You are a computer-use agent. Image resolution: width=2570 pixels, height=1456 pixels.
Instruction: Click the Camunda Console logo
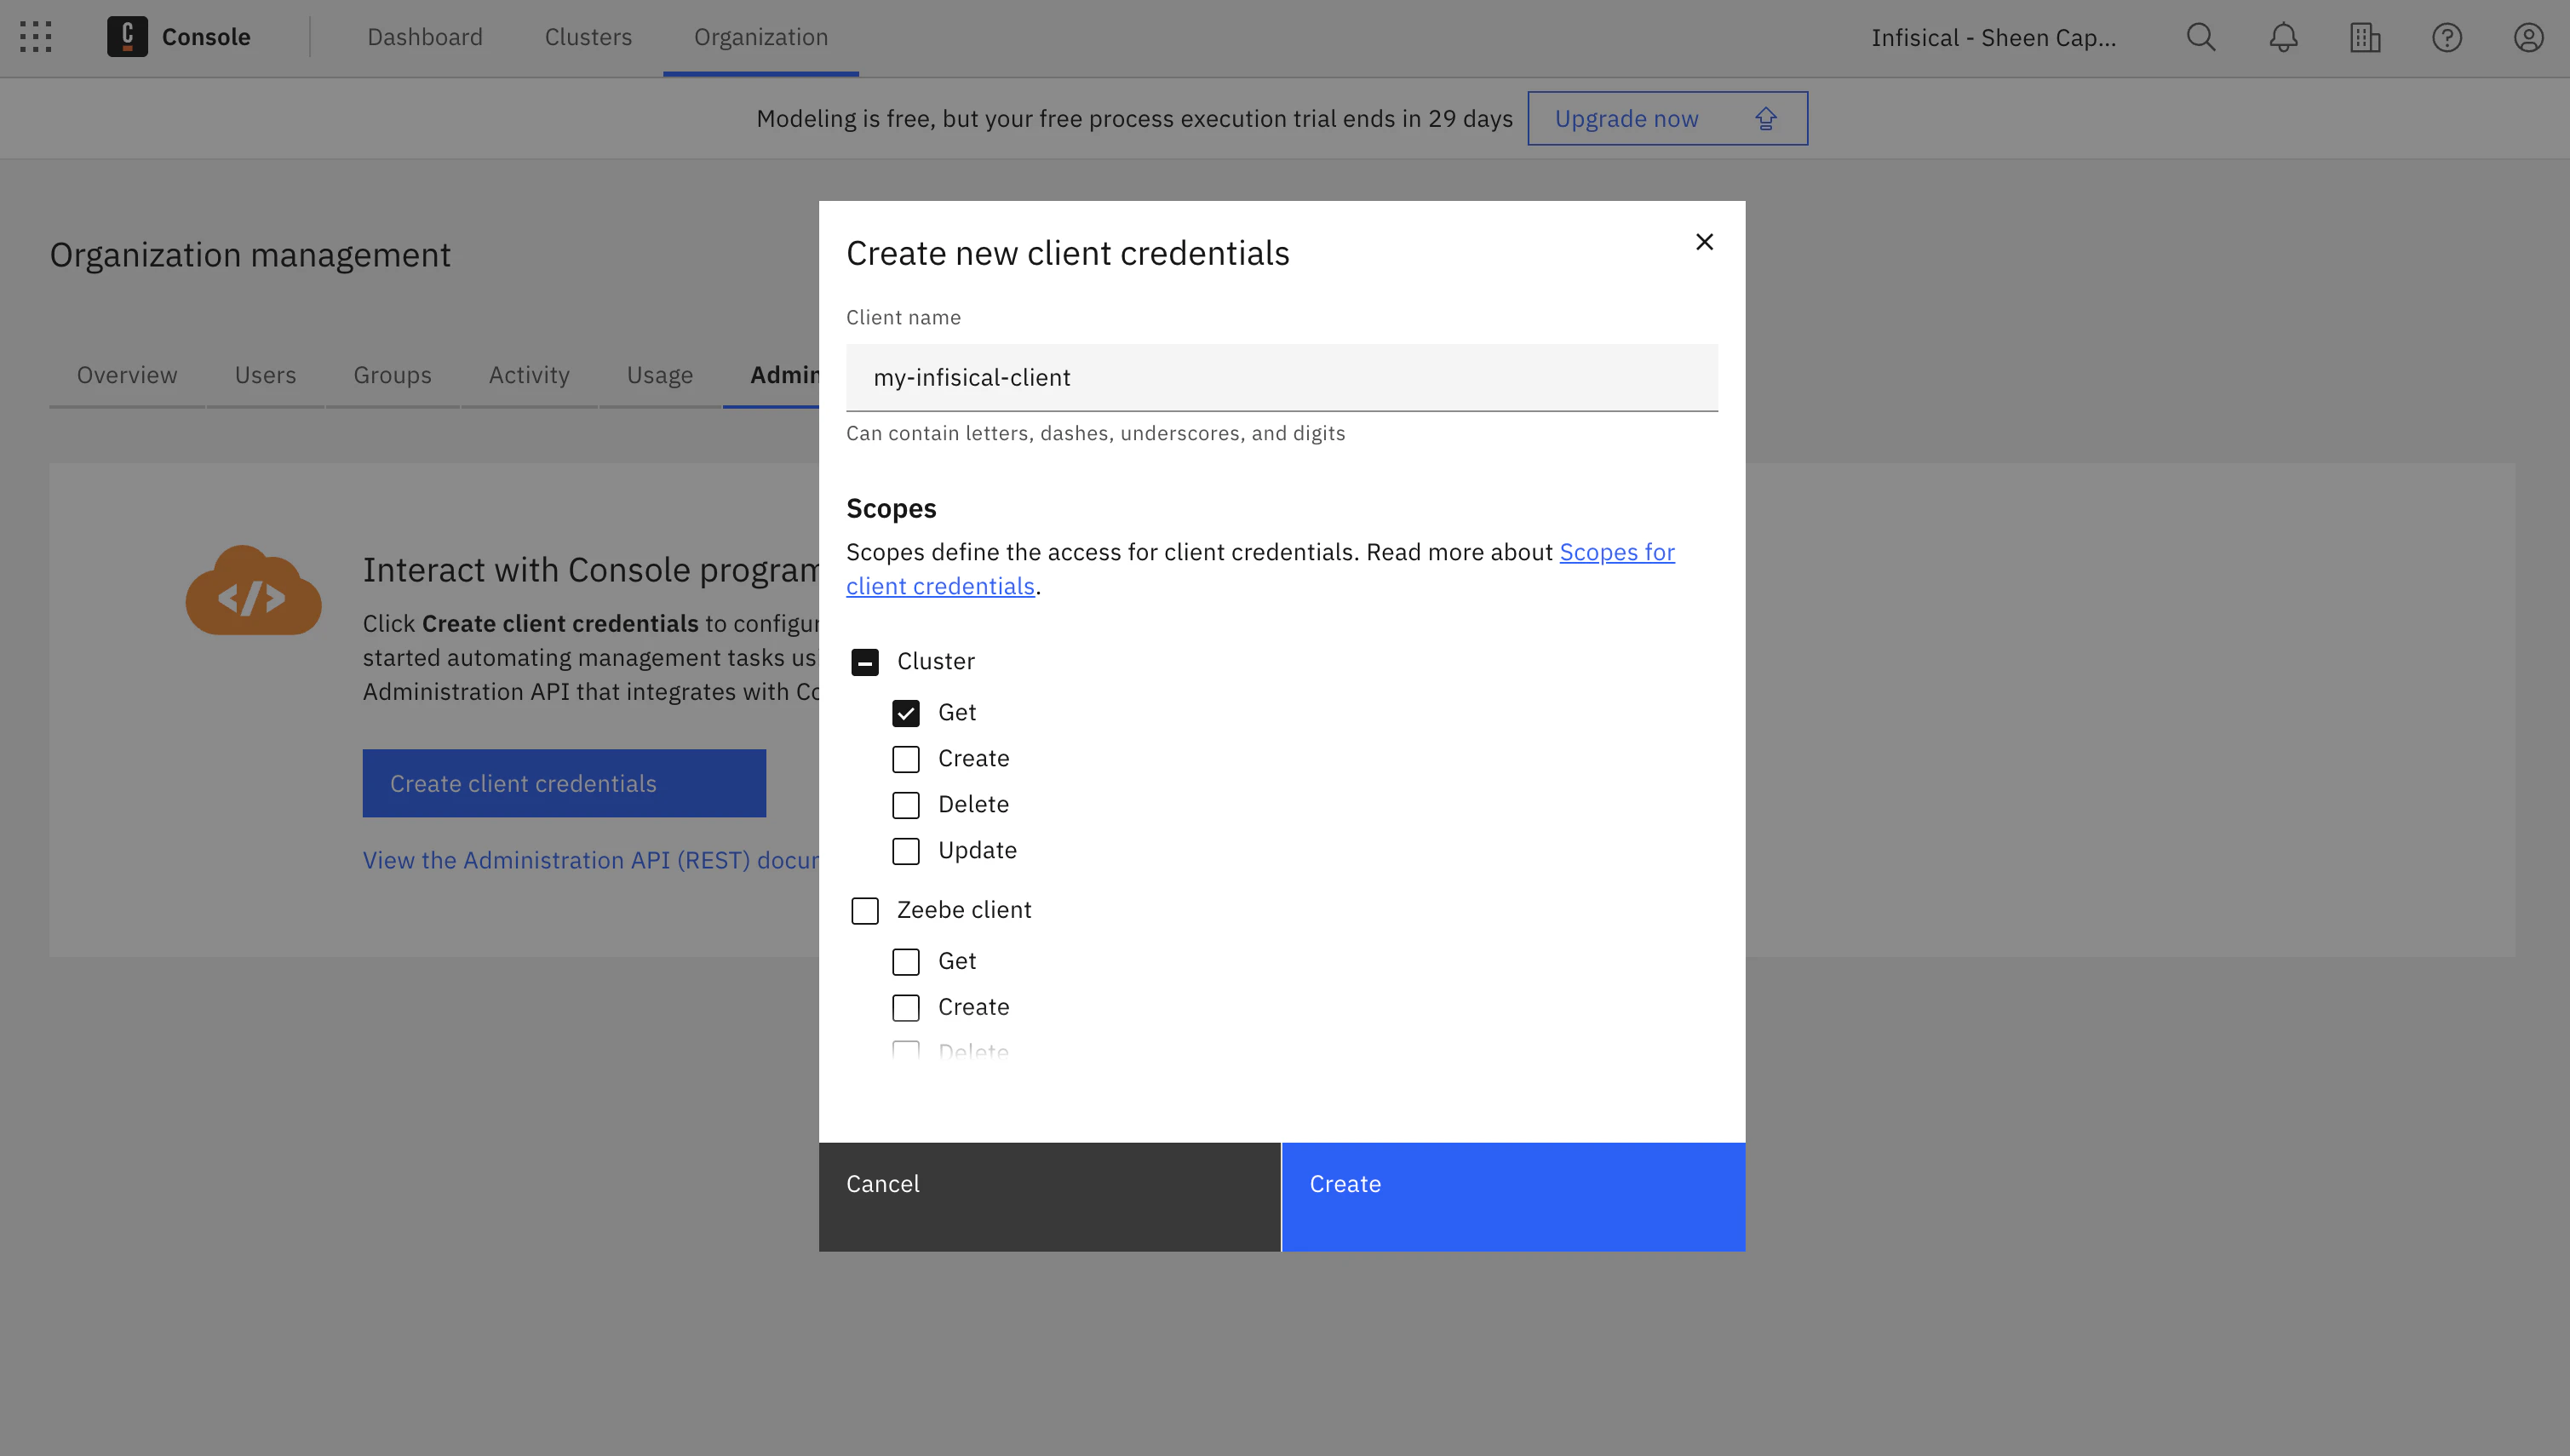pos(127,37)
